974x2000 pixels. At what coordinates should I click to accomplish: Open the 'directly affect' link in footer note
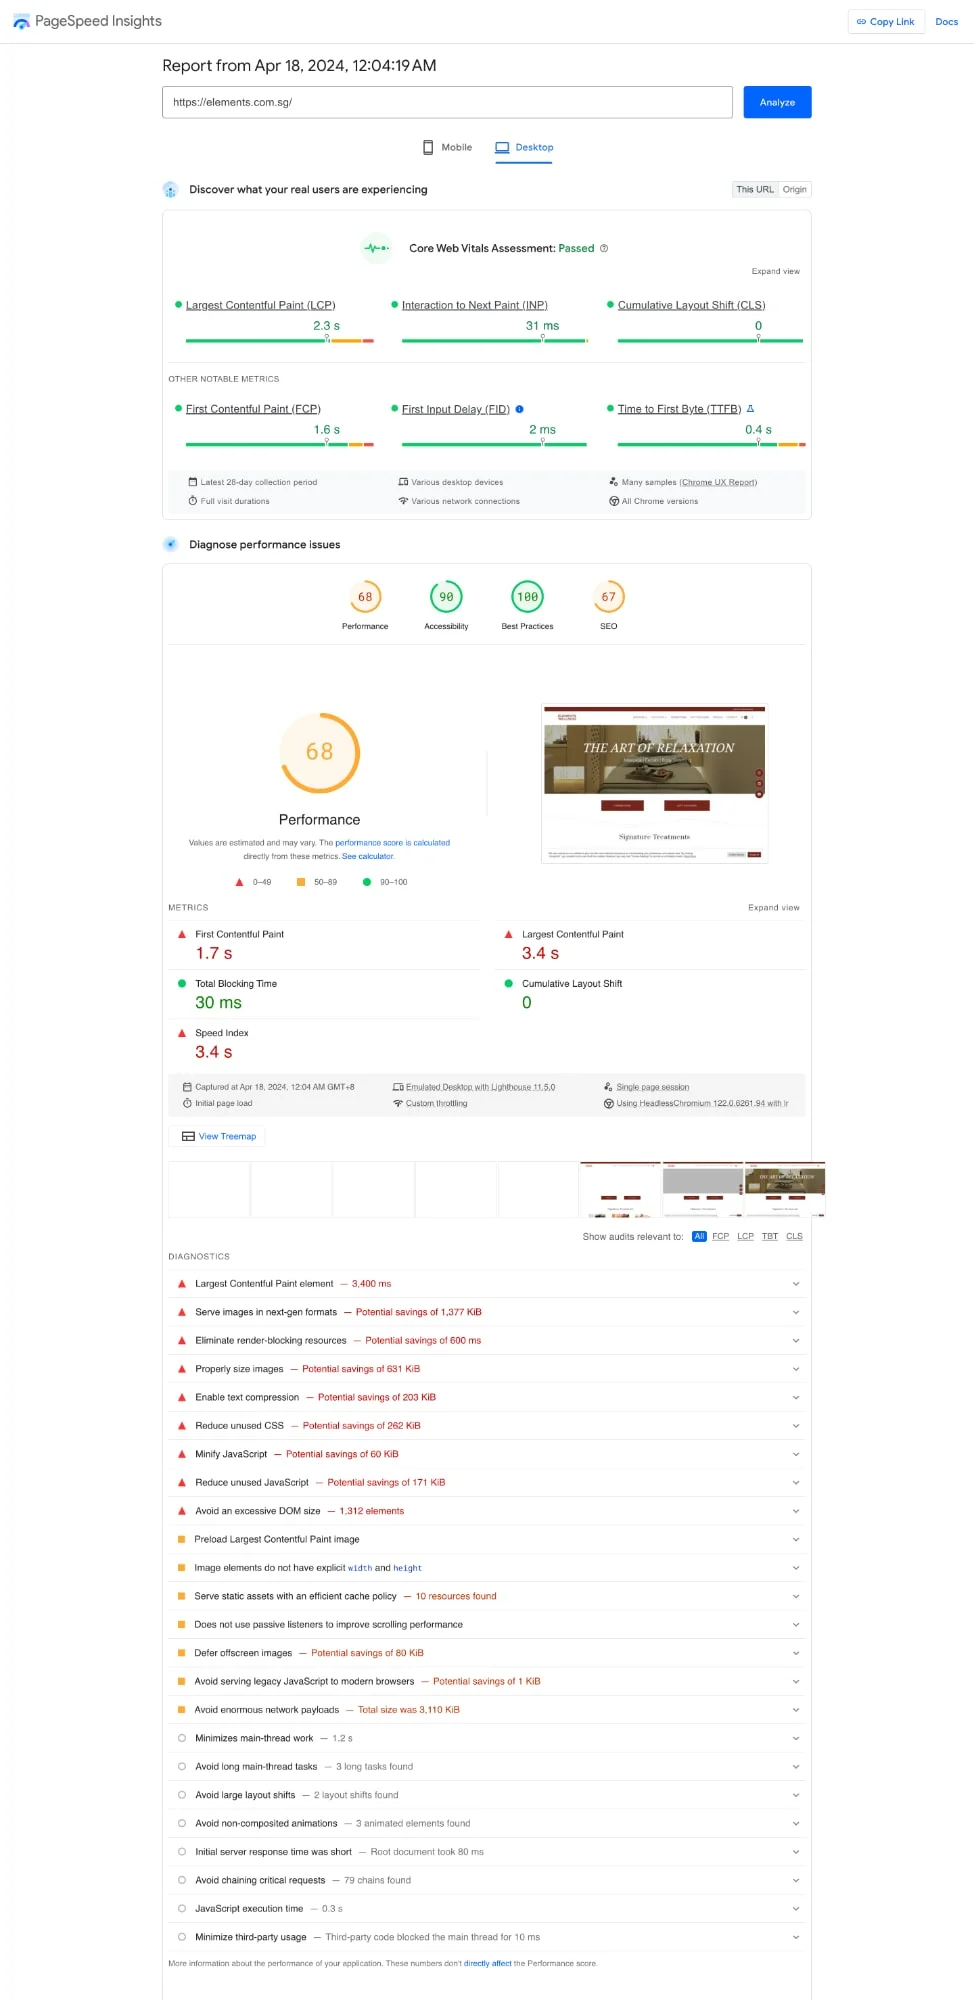click(x=487, y=1963)
